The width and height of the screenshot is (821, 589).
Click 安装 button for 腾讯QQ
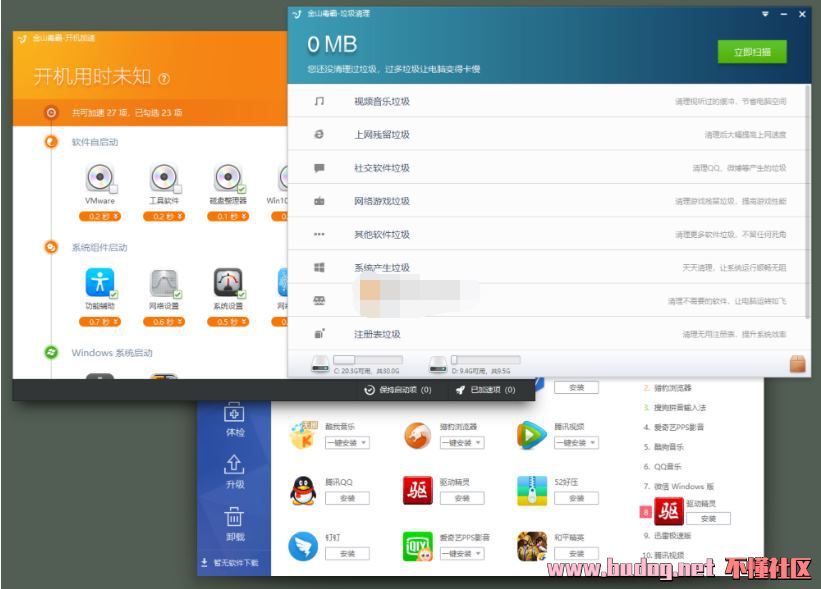pyautogui.click(x=347, y=498)
